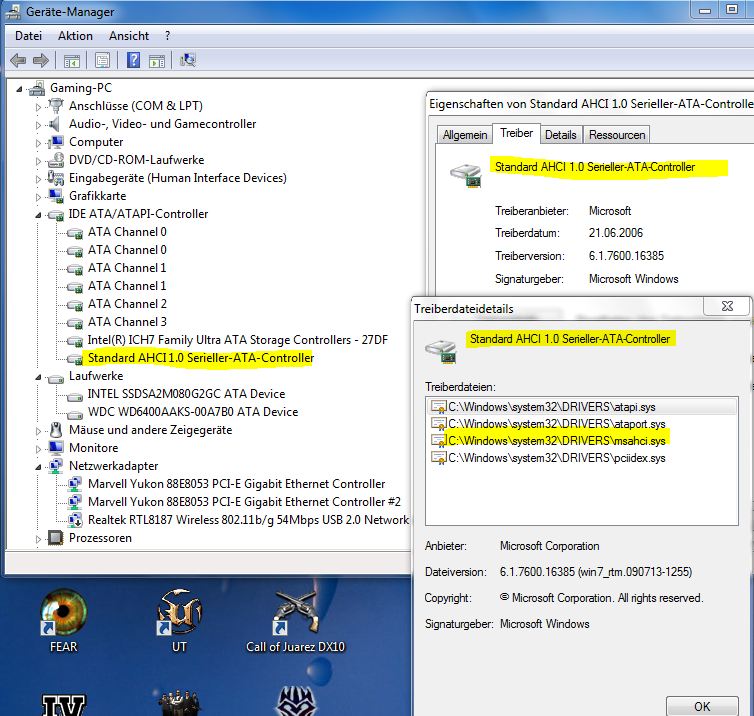Click the Netzwerkadapter category icon

tap(56, 466)
